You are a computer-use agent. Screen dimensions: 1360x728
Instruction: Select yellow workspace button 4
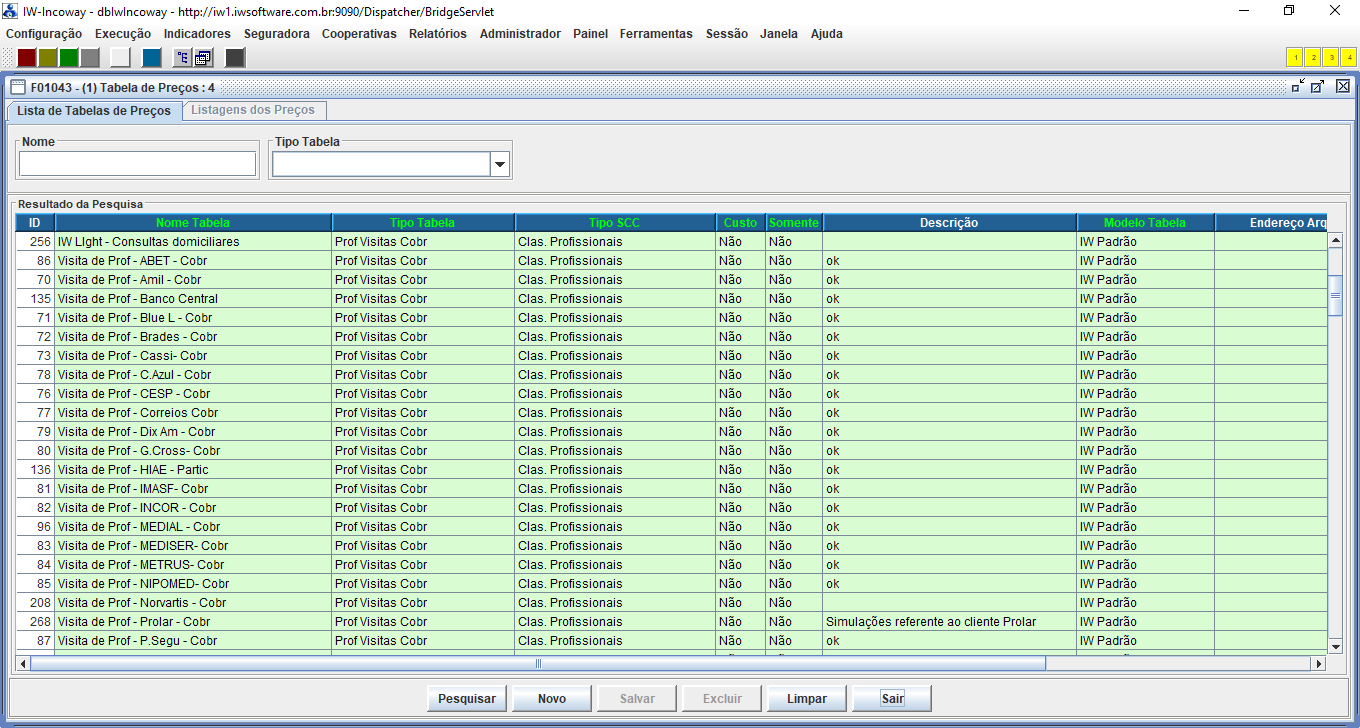[1348, 57]
